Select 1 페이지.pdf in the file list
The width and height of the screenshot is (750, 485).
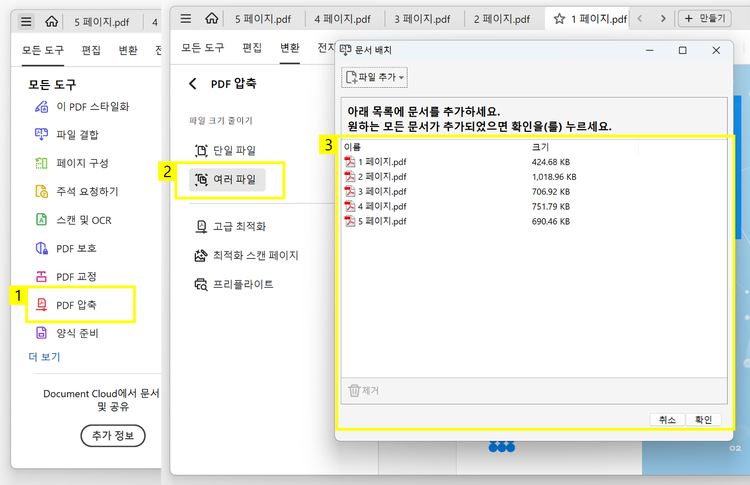pyautogui.click(x=375, y=162)
